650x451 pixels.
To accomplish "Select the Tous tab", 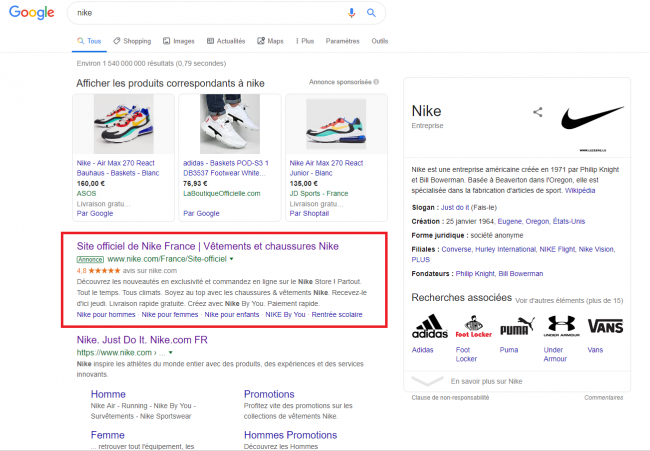I will point(89,41).
